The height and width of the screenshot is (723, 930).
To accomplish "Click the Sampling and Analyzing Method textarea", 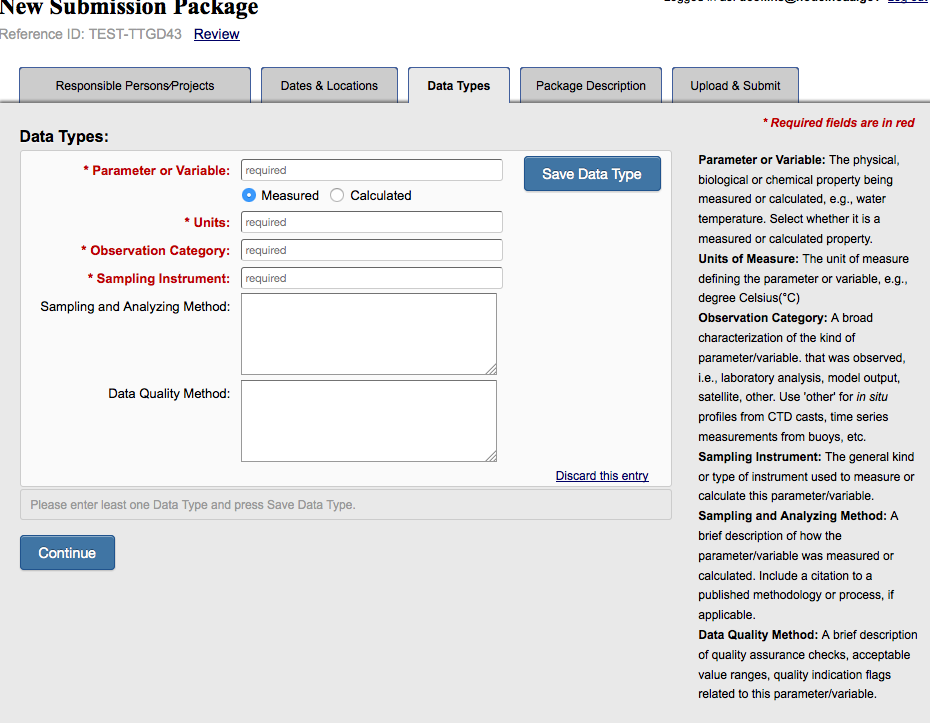I will pos(368,334).
